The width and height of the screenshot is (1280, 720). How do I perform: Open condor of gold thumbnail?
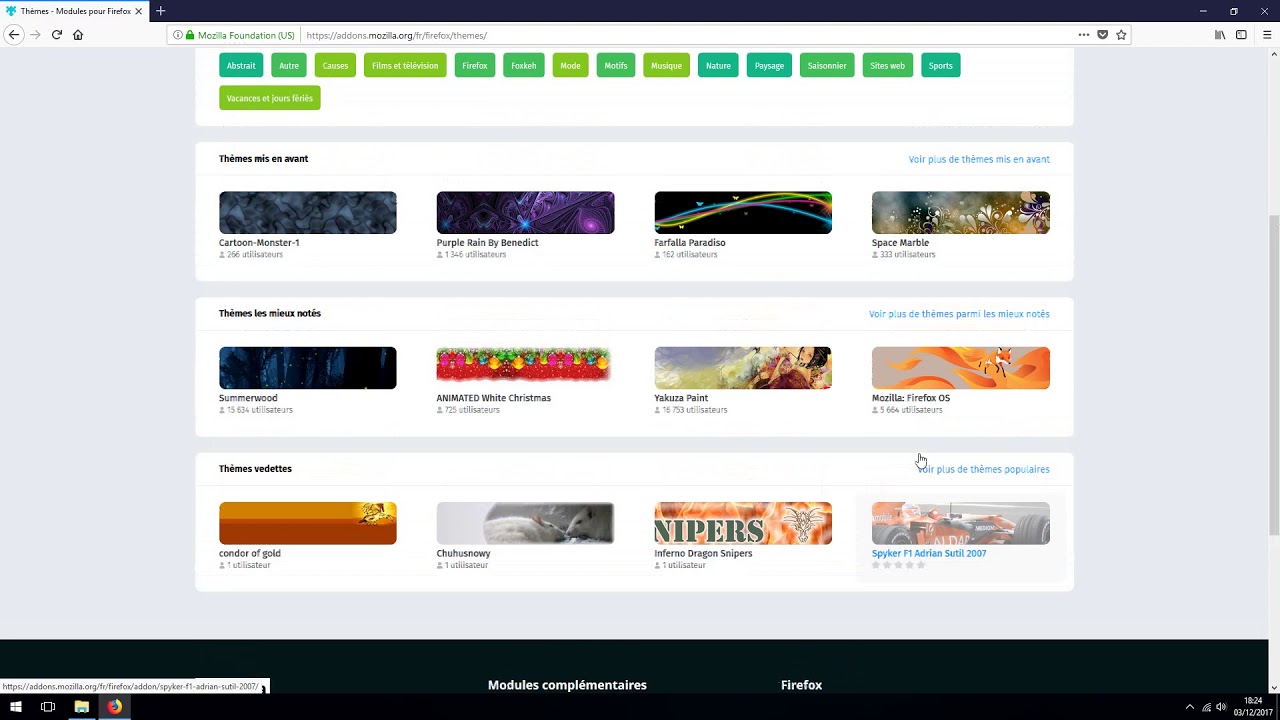[308, 523]
